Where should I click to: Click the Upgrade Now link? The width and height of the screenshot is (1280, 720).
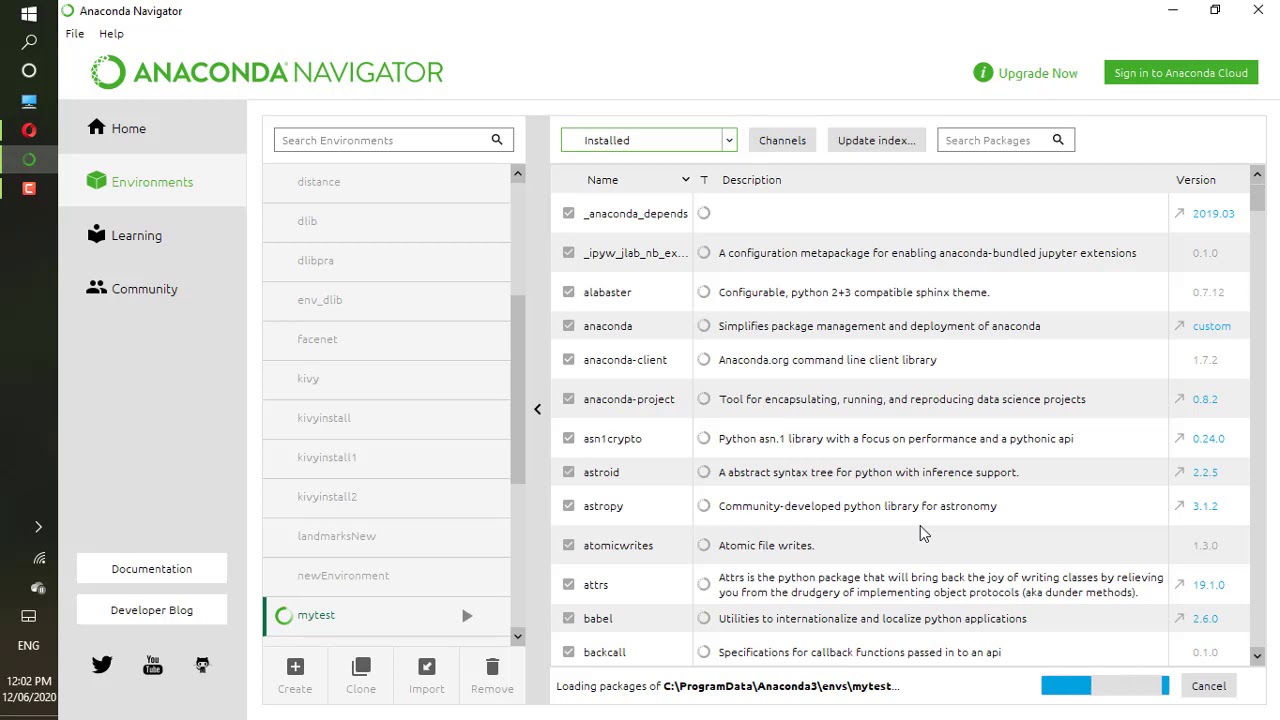point(1038,73)
